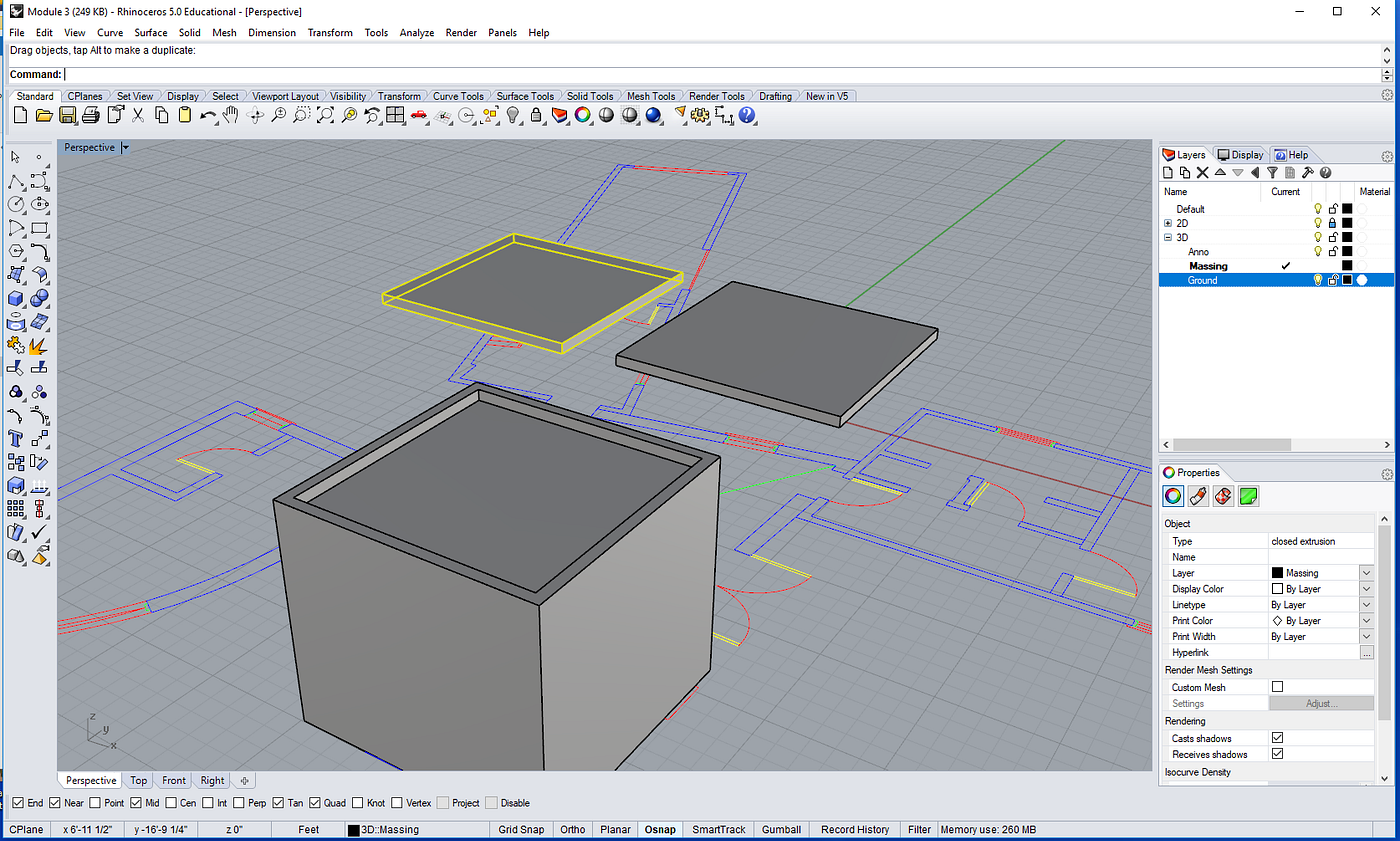Click the Pan hand tool icon
This screenshot has width=1400, height=841.
point(232,116)
